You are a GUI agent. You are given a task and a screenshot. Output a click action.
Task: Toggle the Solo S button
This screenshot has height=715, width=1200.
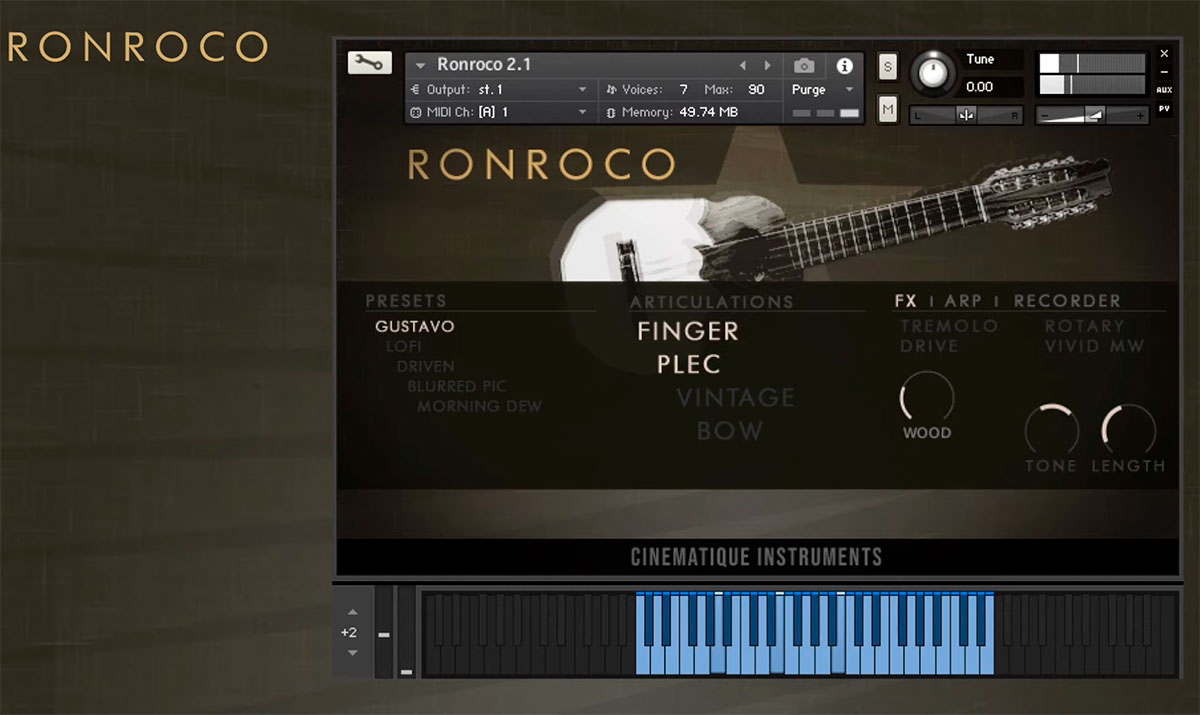point(888,66)
